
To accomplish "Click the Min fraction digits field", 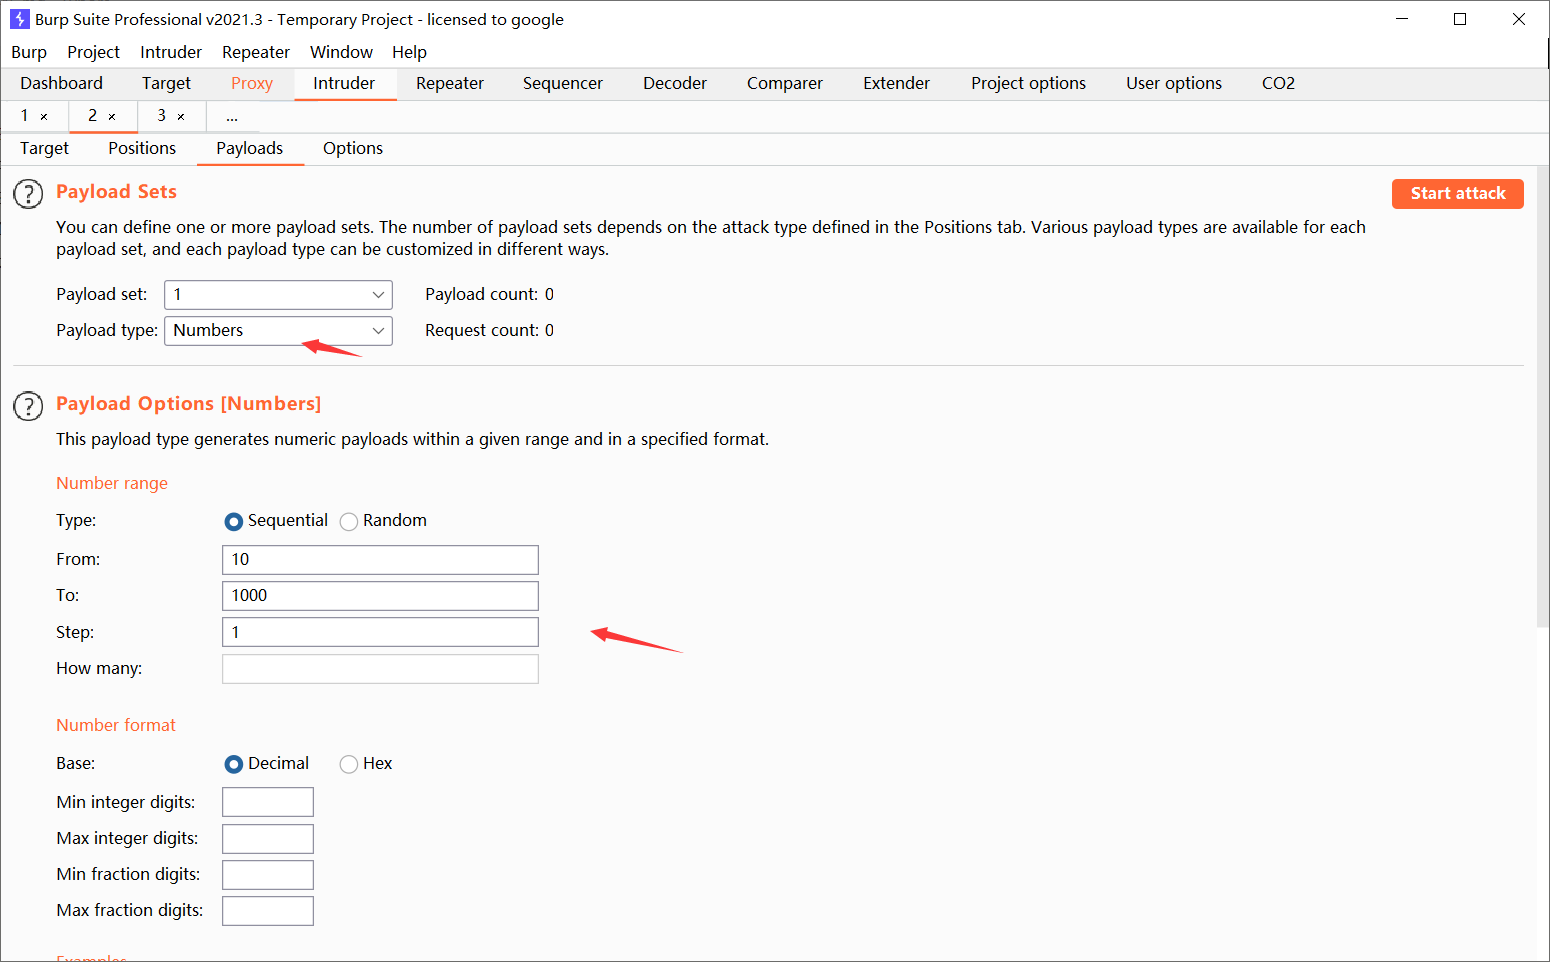I will 268,874.
